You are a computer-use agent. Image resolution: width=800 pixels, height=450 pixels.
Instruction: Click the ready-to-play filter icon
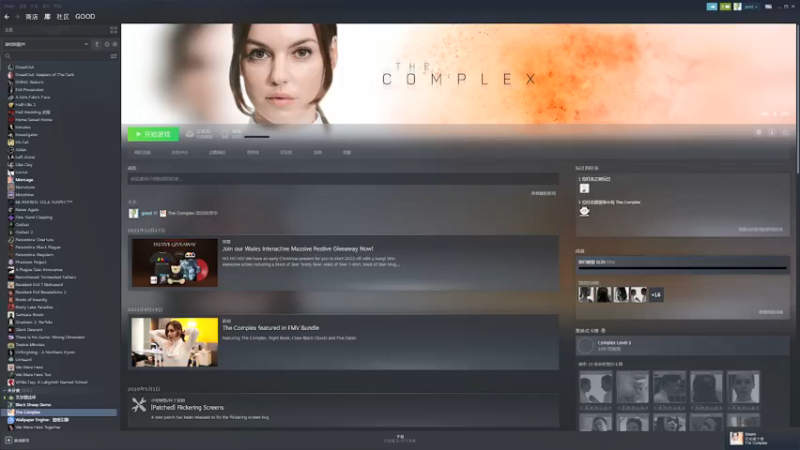click(x=114, y=44)
